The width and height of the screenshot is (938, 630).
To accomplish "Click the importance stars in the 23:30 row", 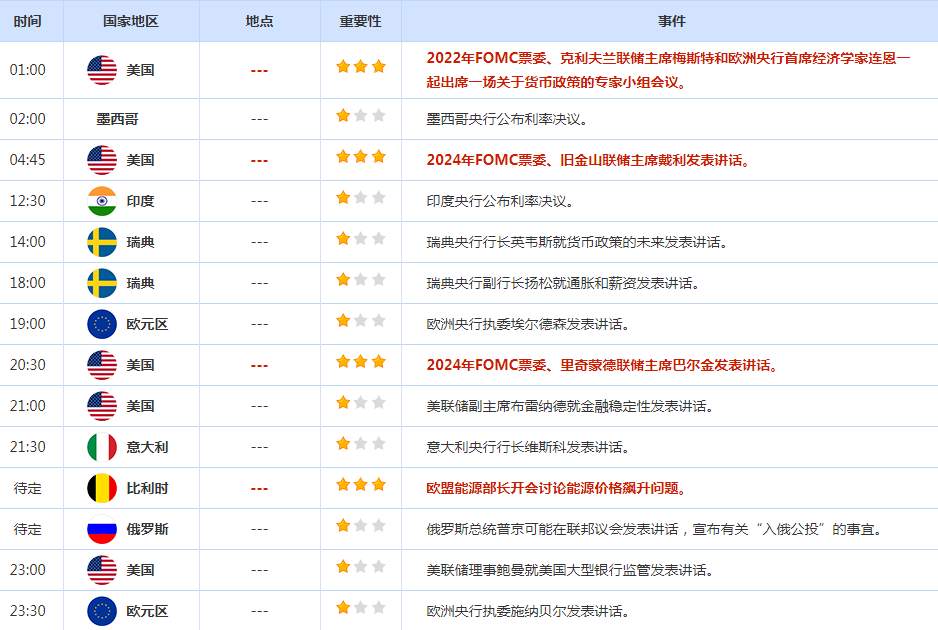I will coord(361,608).
